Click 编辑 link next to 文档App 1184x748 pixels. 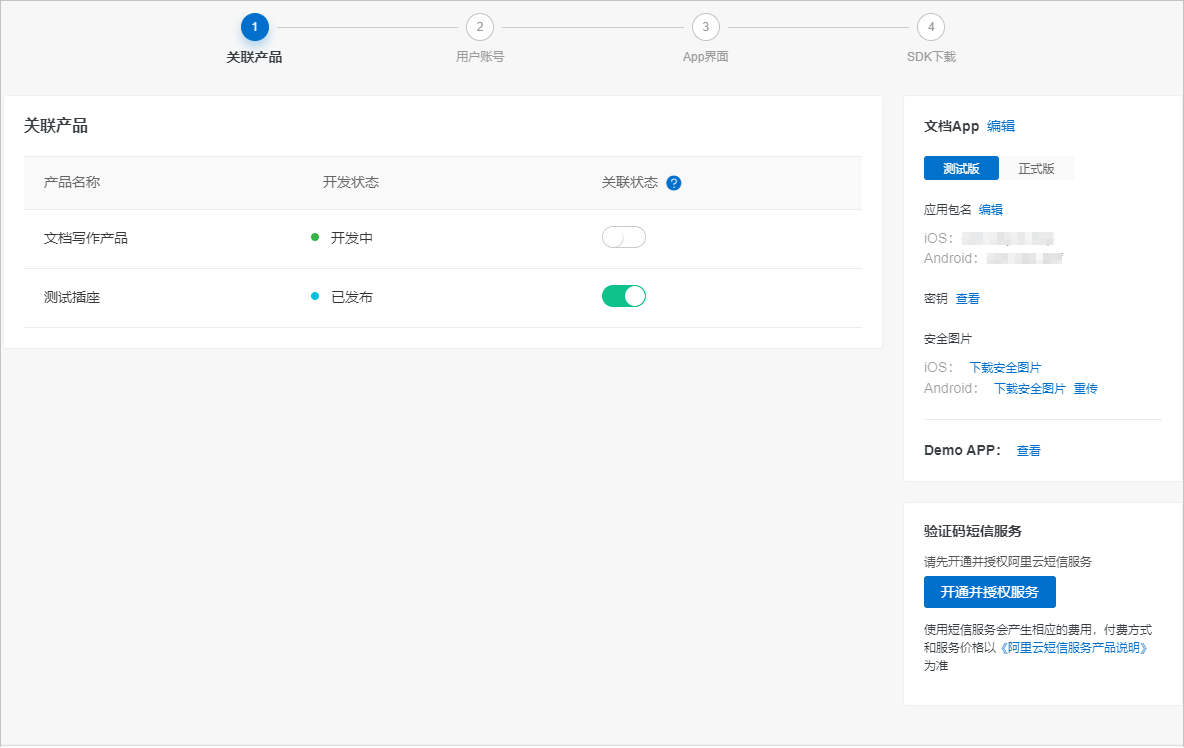pos(1001,126)
